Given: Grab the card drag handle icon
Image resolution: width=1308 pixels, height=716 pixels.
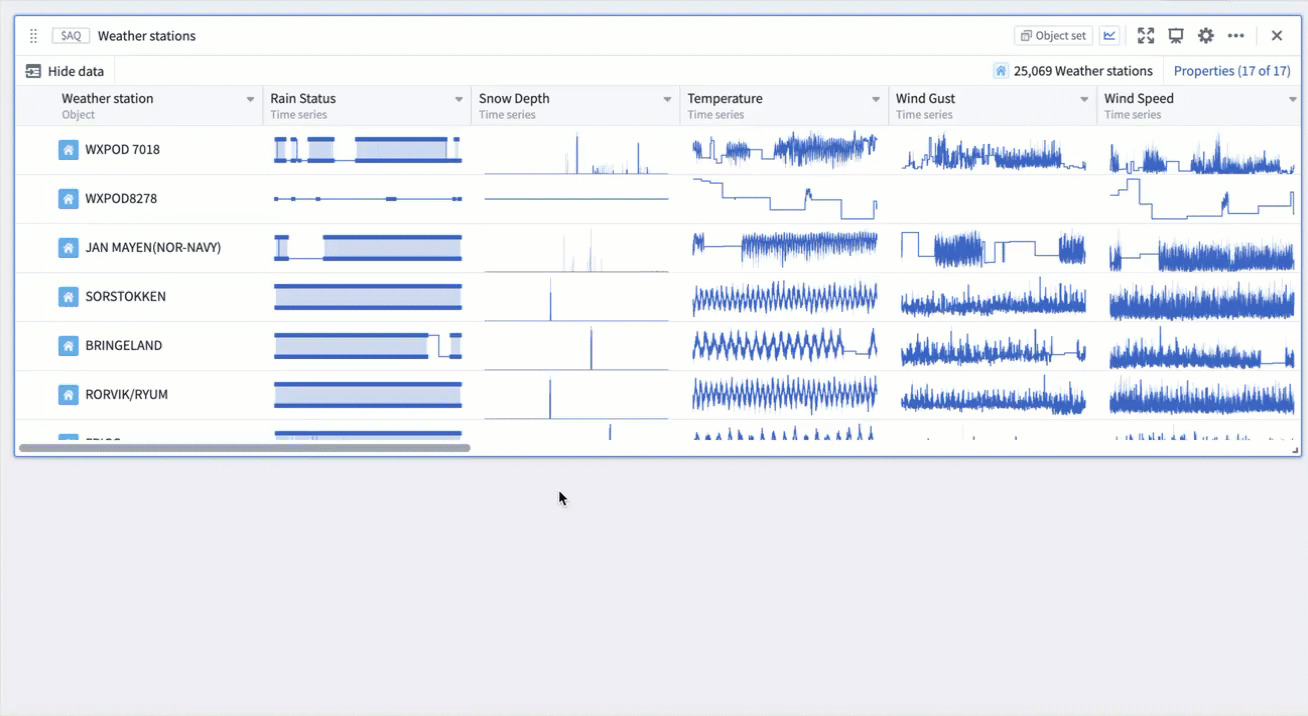Looking at the screenshot, I should point(33,36).
